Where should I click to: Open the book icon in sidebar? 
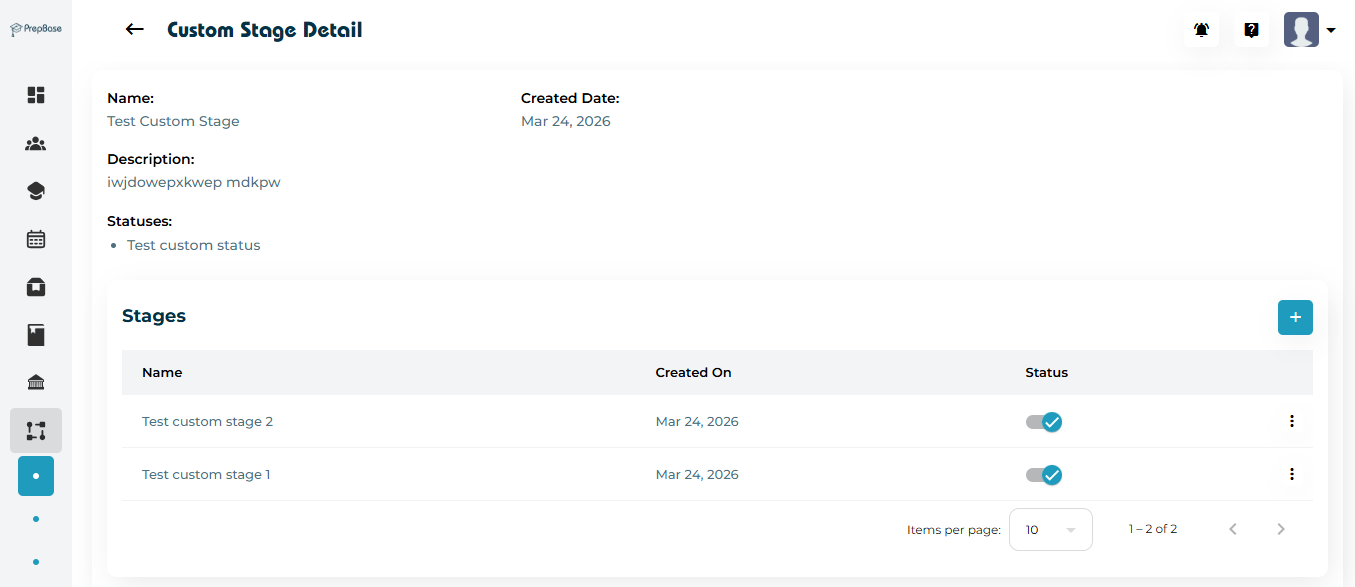tap(36, 335)
